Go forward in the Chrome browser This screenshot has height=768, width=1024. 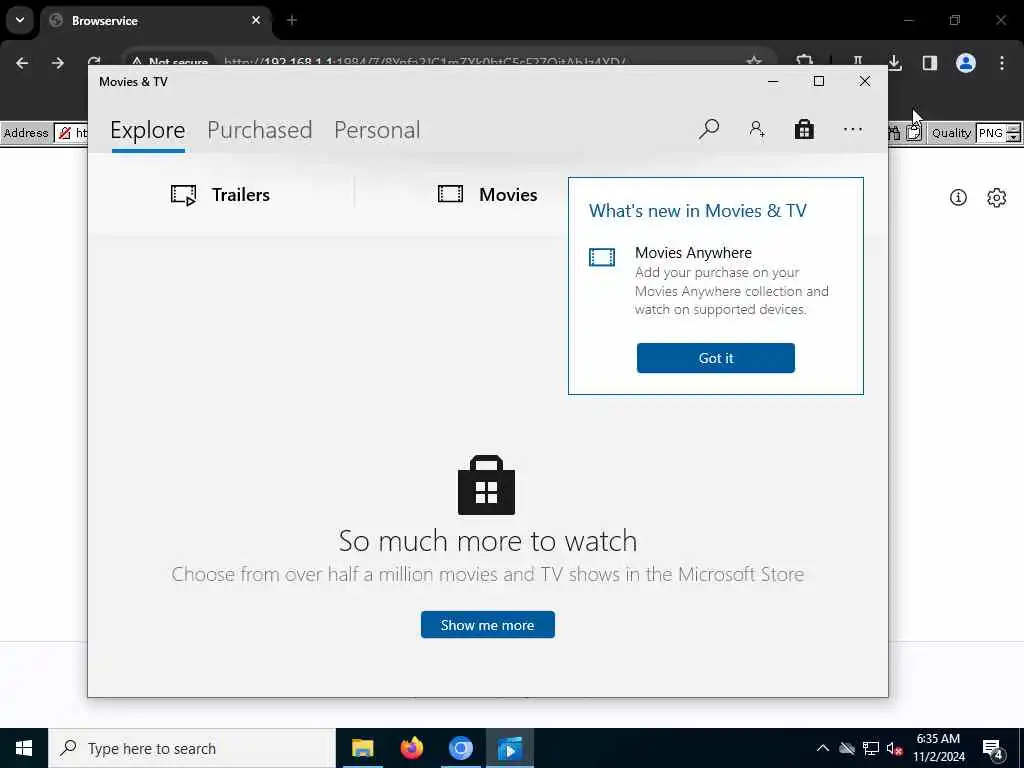coord(57,63)
